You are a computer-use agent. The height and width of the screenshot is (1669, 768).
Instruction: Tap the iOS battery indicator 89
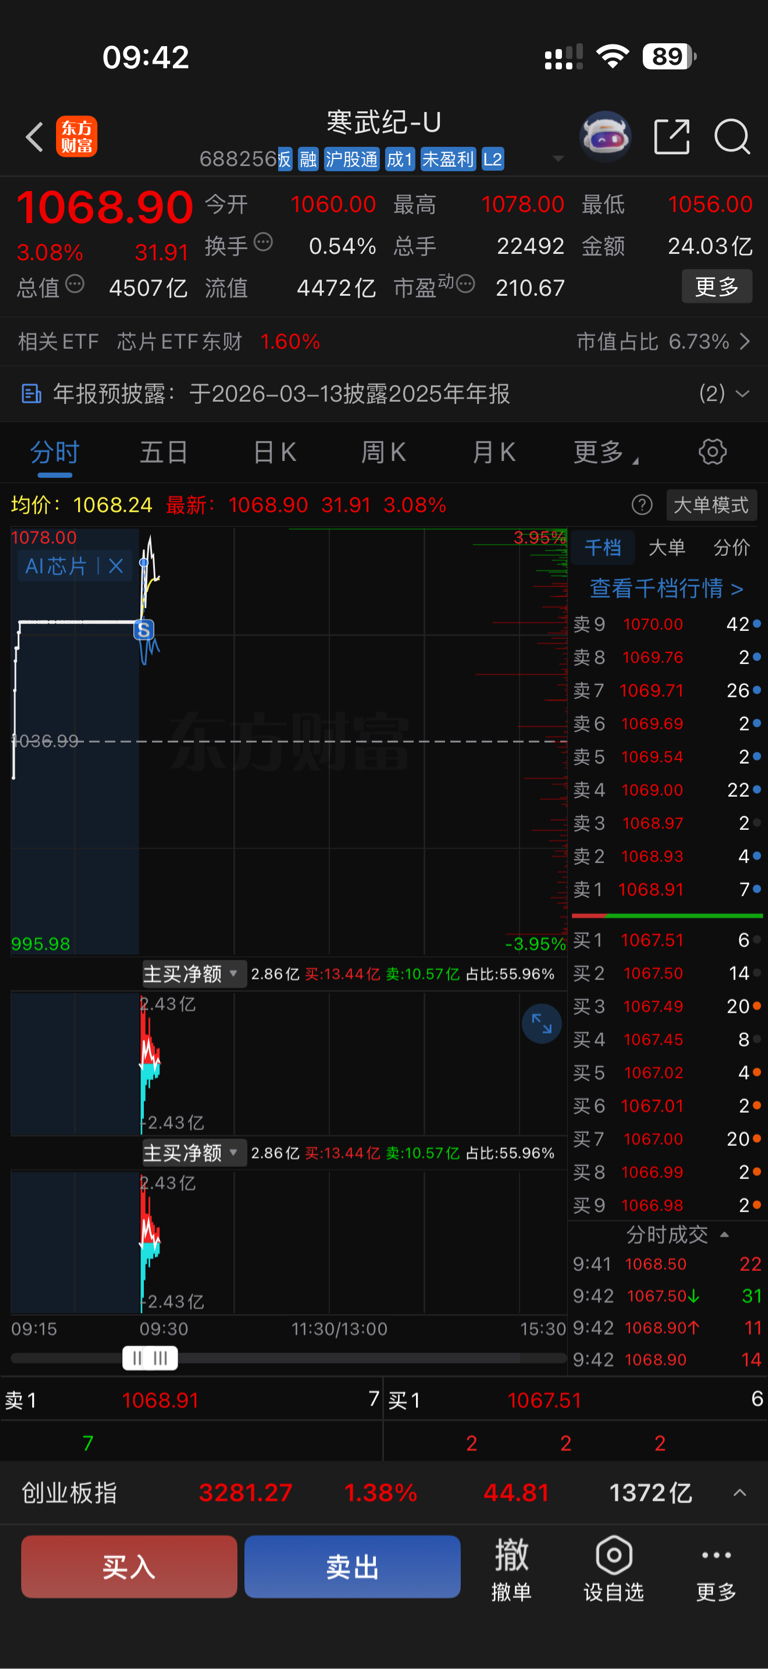(669, 56)
